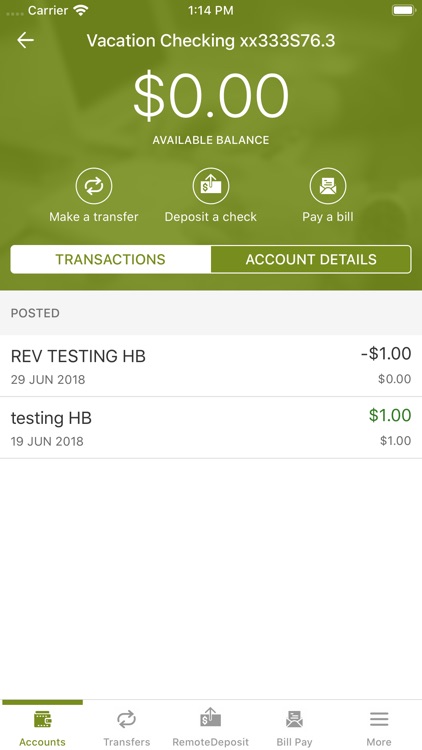Screen dimensions: 422x750
Task: Select the TRANSACTIONS tab
Action: (x=111, y=259)
